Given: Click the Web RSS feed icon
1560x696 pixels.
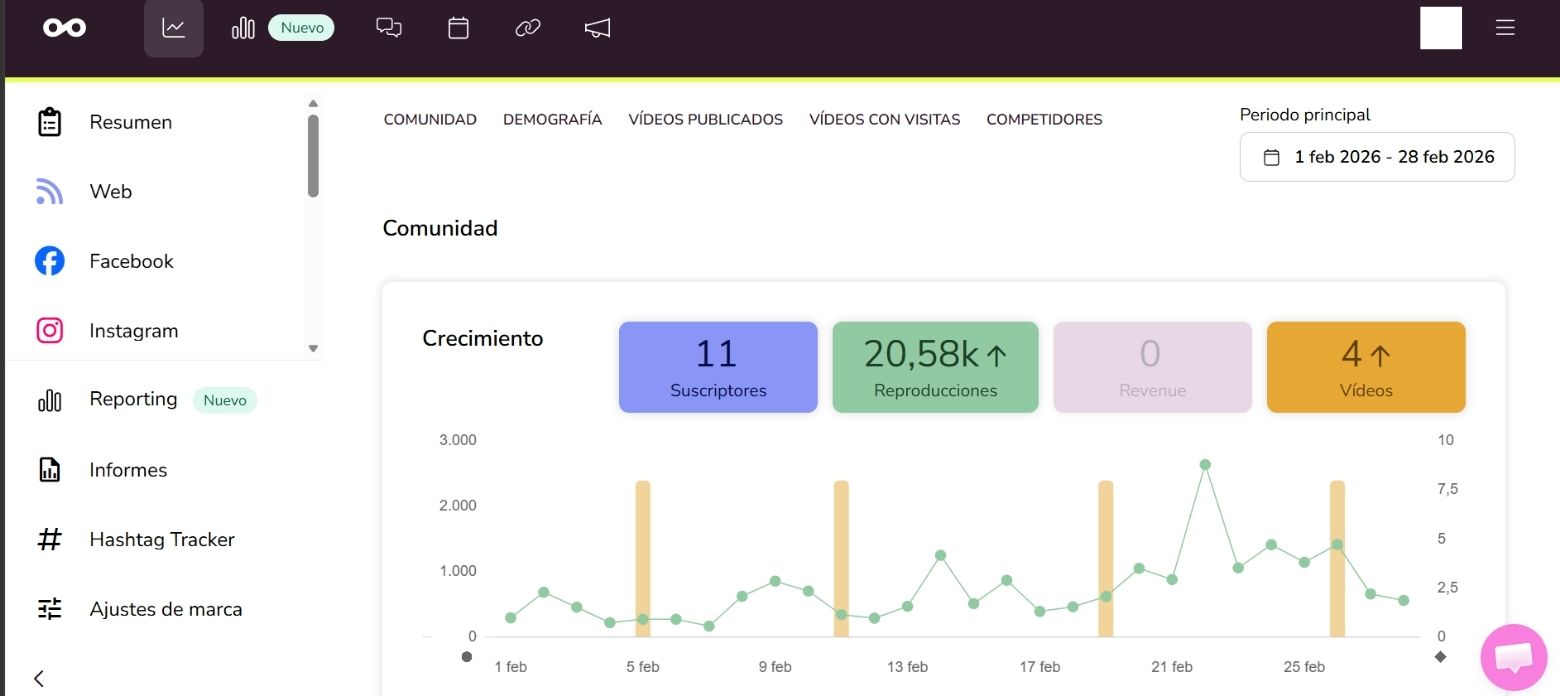Looking at the screenshot, I should coord(49,191).
